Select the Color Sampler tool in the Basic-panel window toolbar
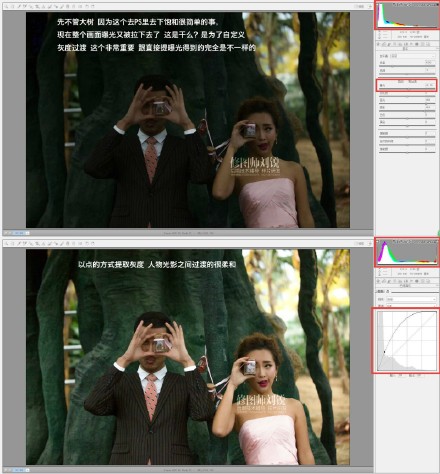The height and width of the screenshot is (474, 440). tap(25, 6)
